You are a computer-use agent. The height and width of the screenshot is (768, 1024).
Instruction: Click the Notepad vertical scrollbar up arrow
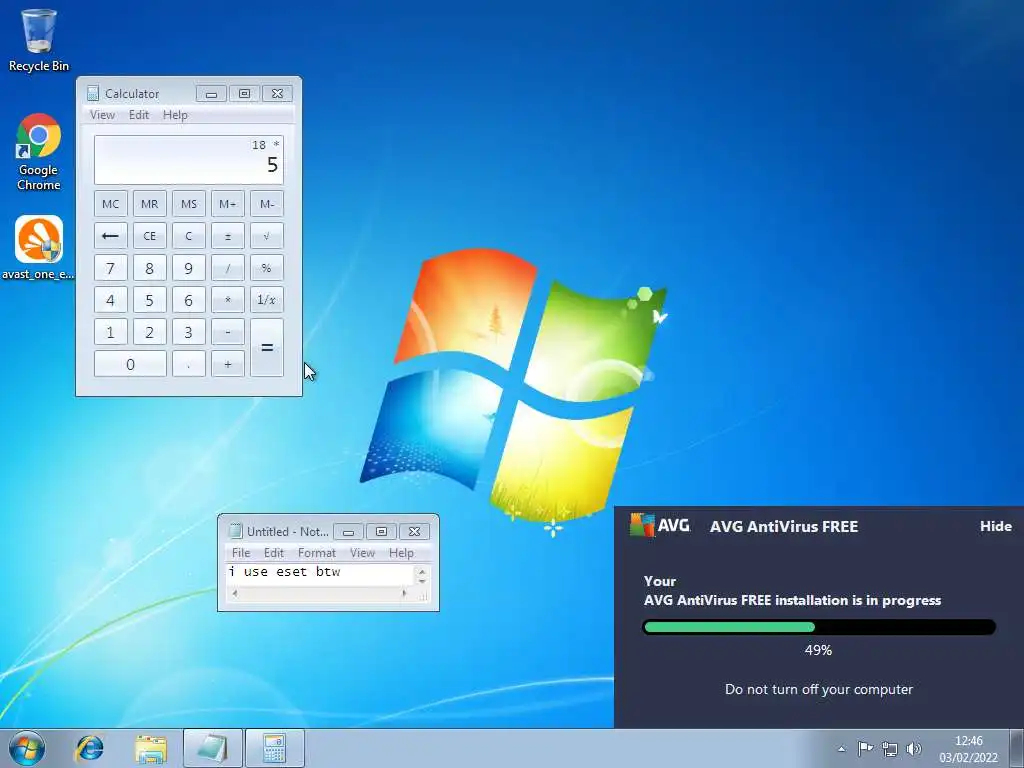422,570
